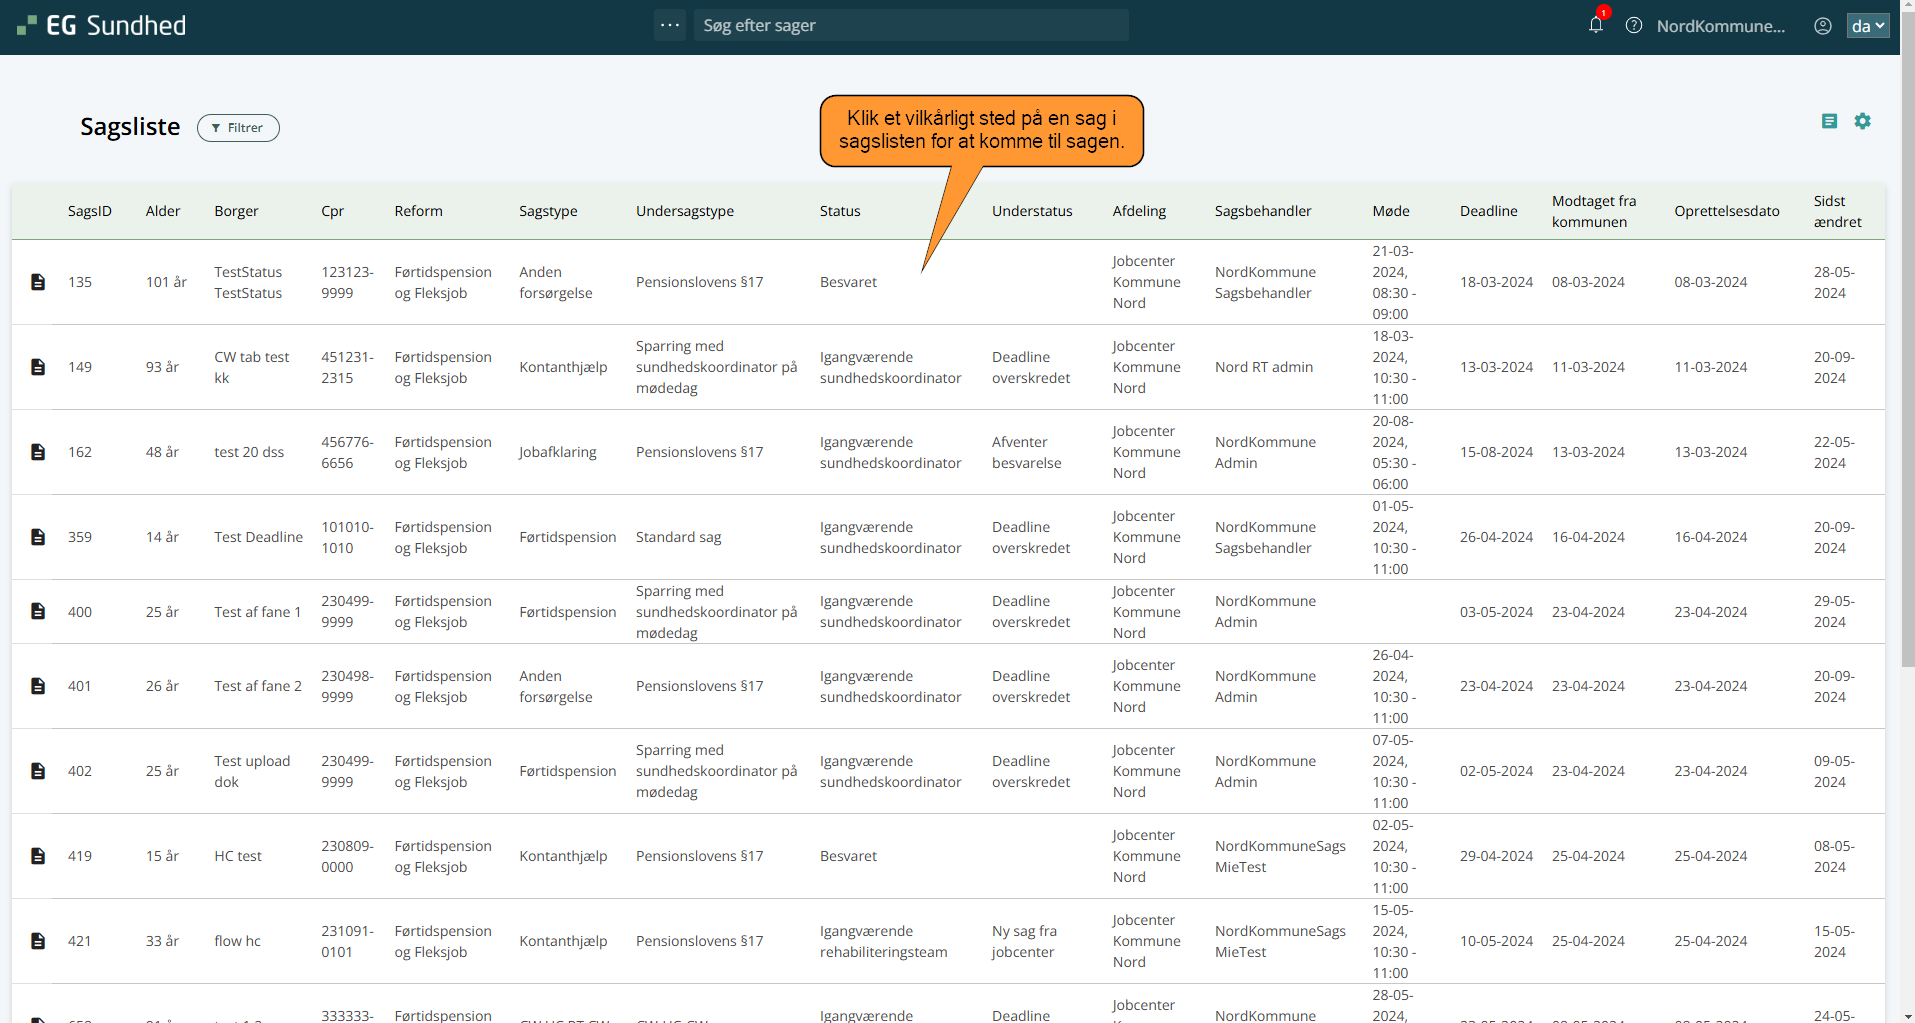Sort by Sagsbehandler column header
This screenshot has height=1023, width=1915.
pyautogui.click(x=1263, y=211)
